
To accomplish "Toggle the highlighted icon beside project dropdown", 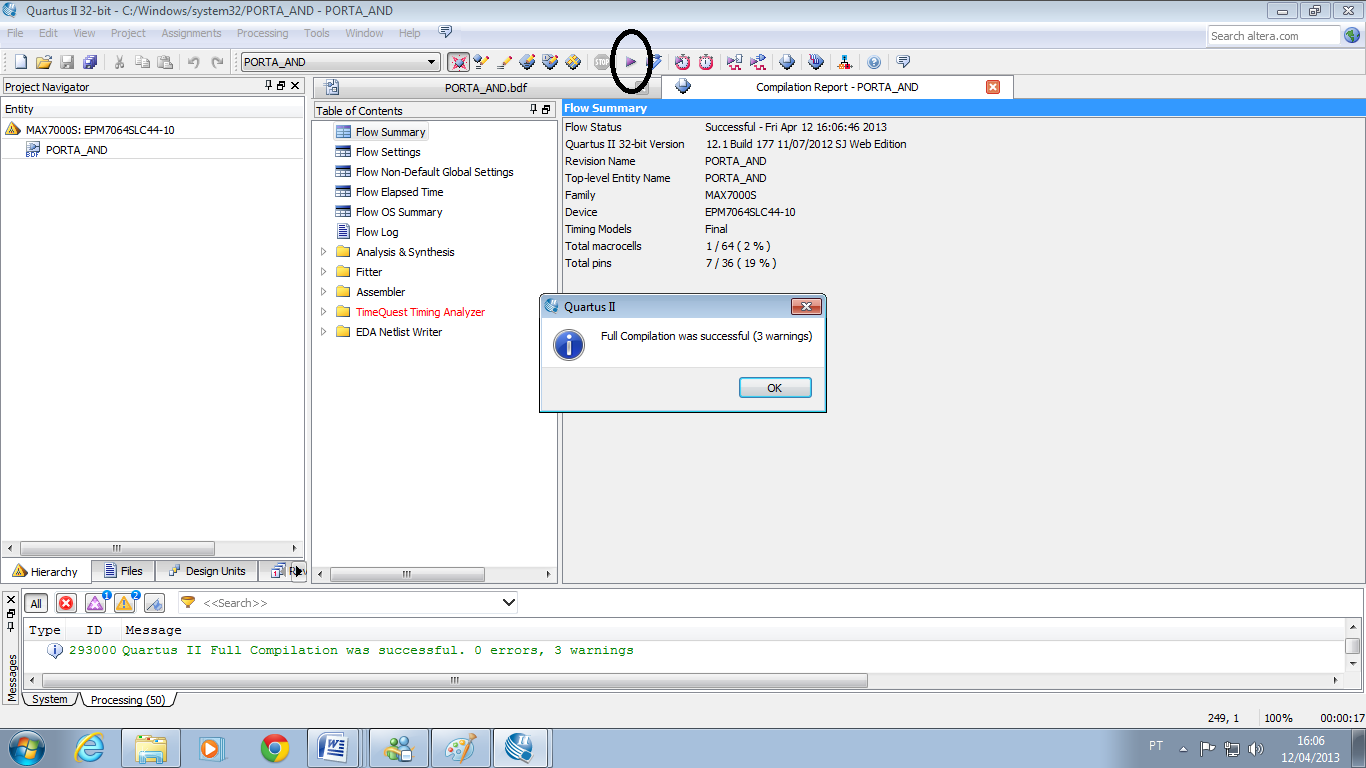I will (x=458, y=62).
